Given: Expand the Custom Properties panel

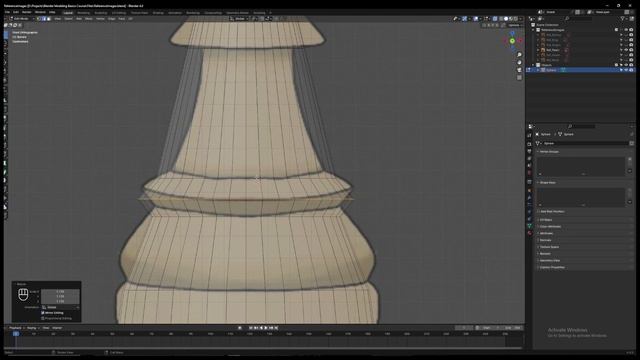Looking at the screenshot, I should pos(552,267).
